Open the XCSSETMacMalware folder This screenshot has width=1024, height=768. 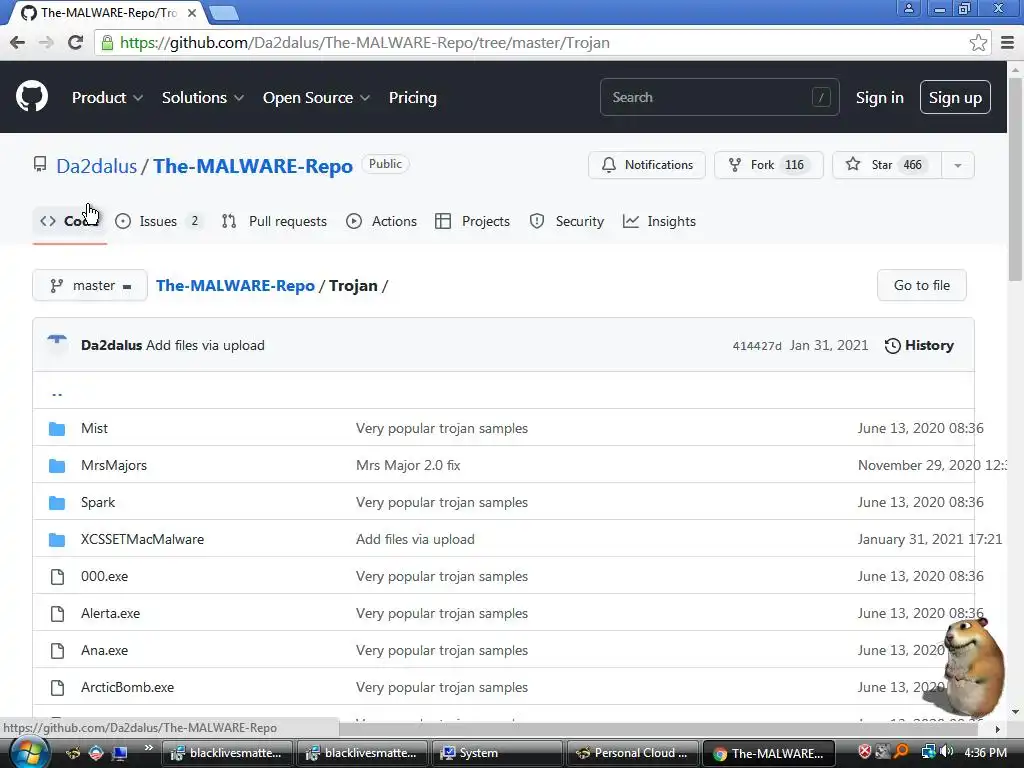pos(142,539)
